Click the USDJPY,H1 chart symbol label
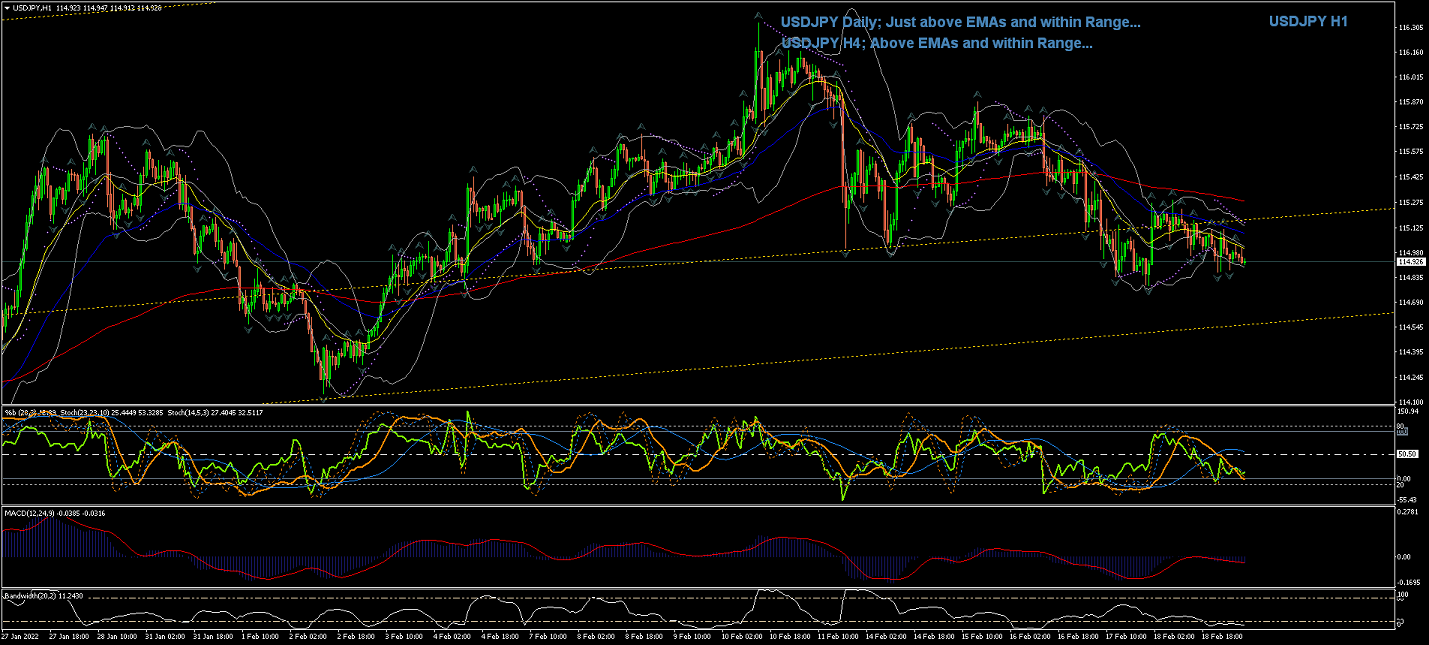Viewport: 1429px width, 645px height. (33, 8)
